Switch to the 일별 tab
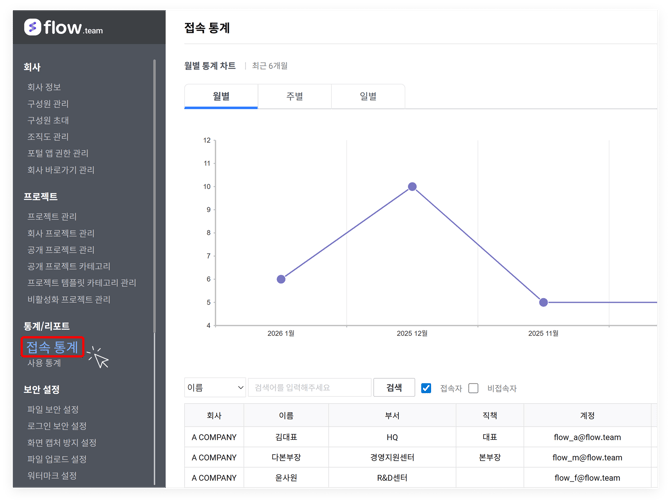Screen dimensions: 670x503 pos(368,97)
